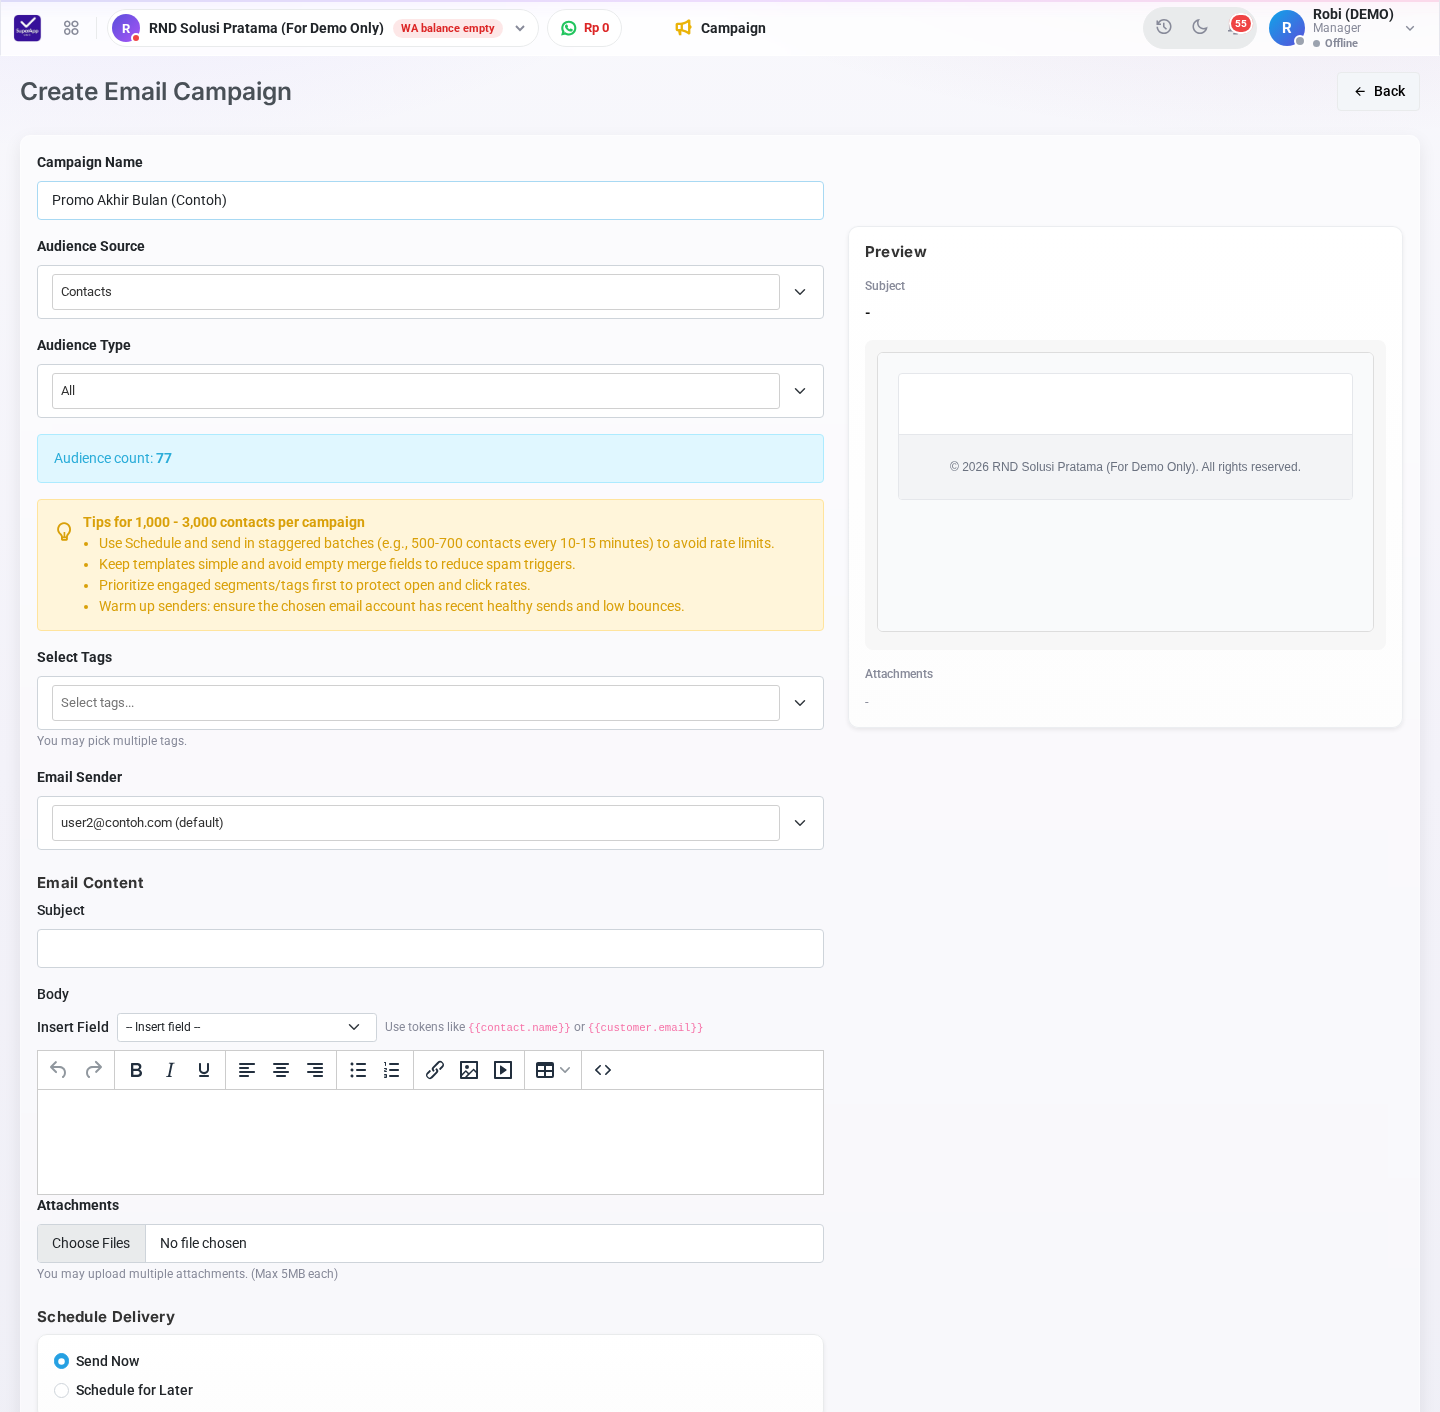The height and width of the screenshot is (1412, 1440).
Task: Insert a numbered list
Action: coord(392,1070)
